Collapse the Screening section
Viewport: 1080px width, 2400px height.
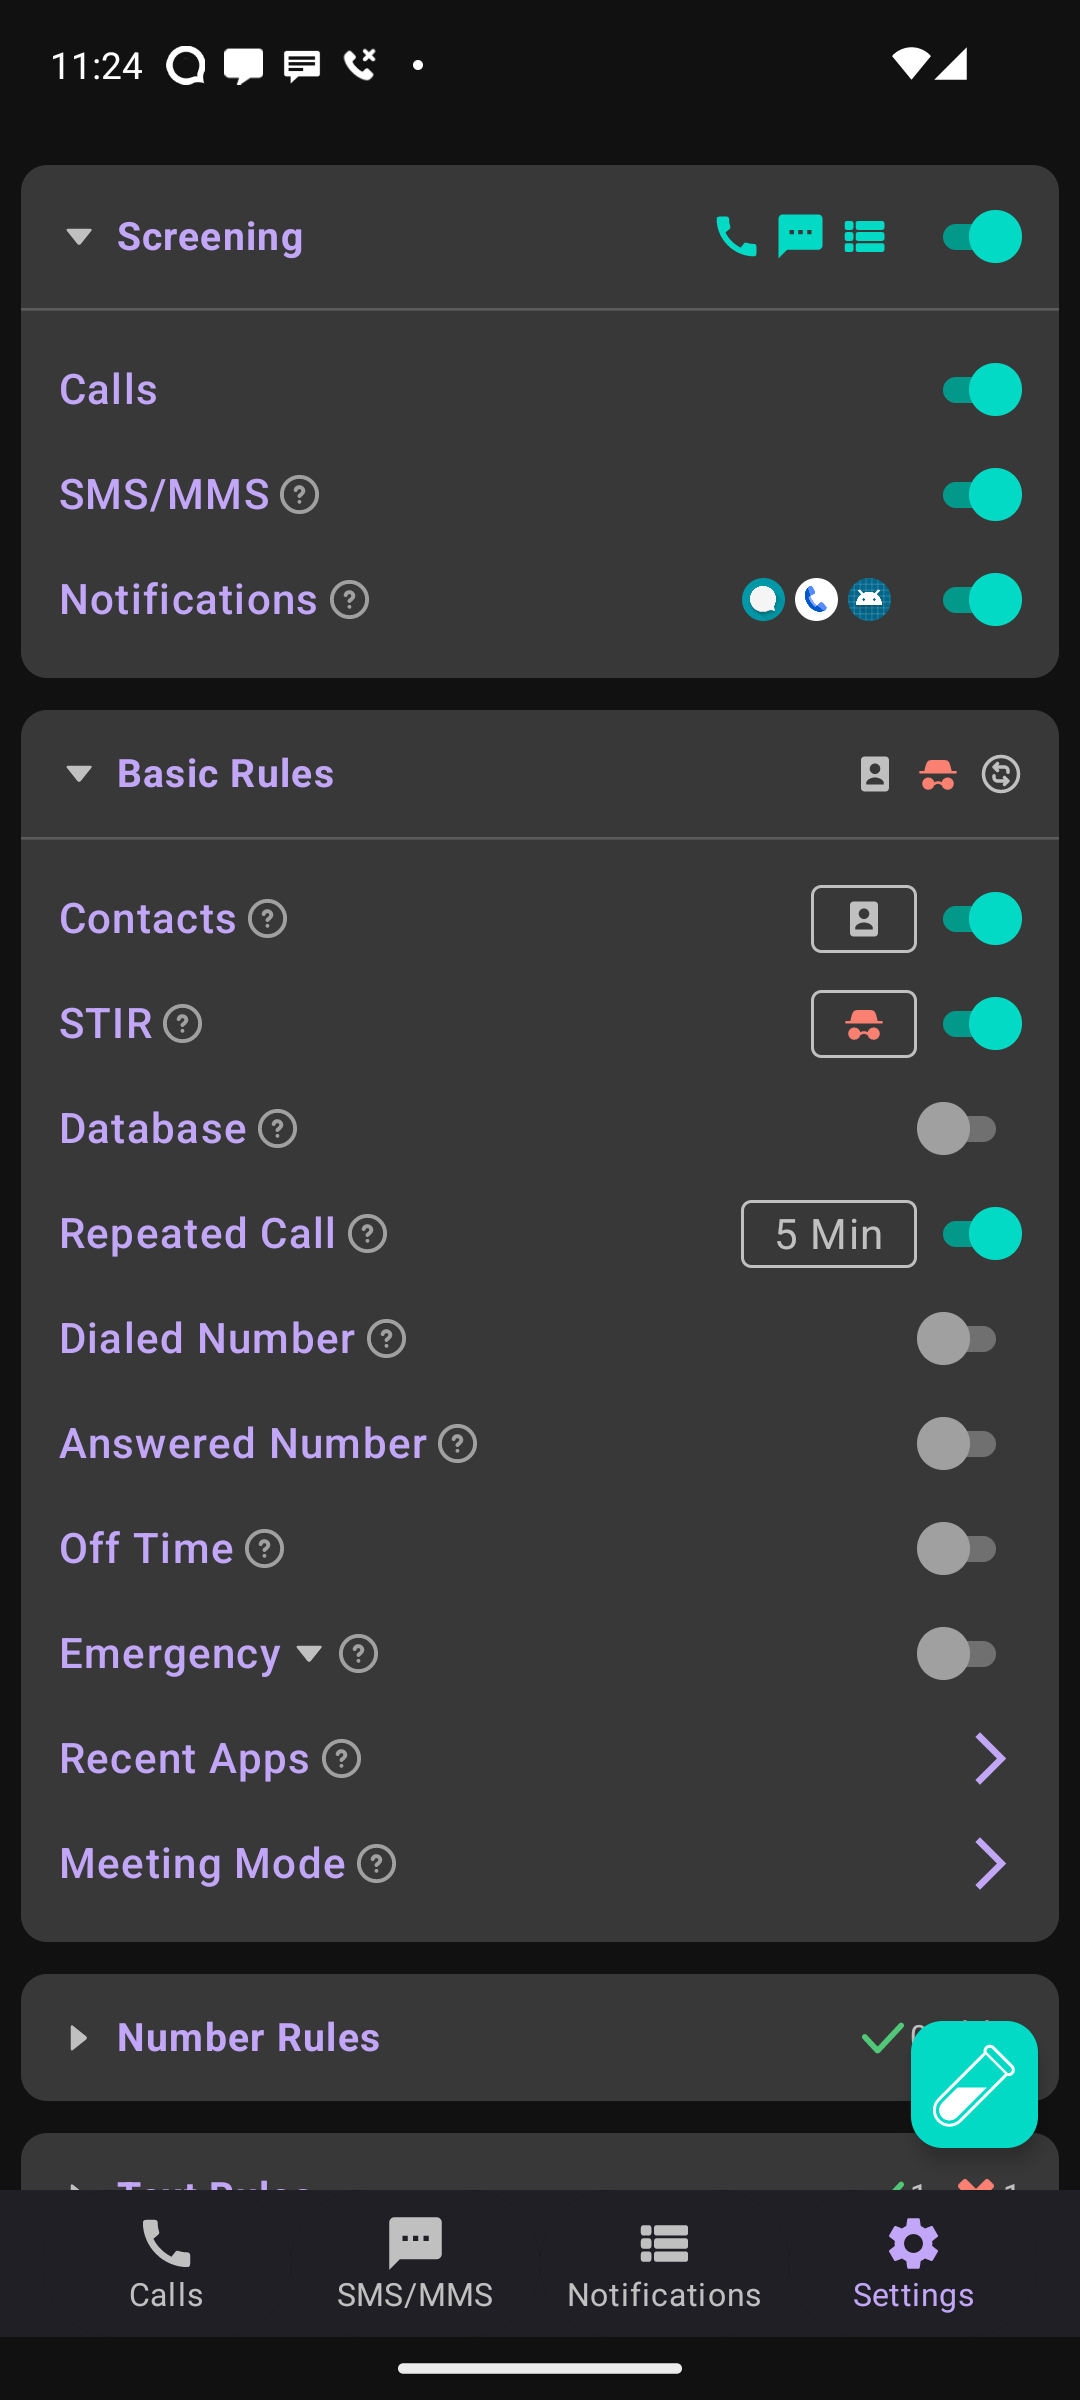pos(78,237)
